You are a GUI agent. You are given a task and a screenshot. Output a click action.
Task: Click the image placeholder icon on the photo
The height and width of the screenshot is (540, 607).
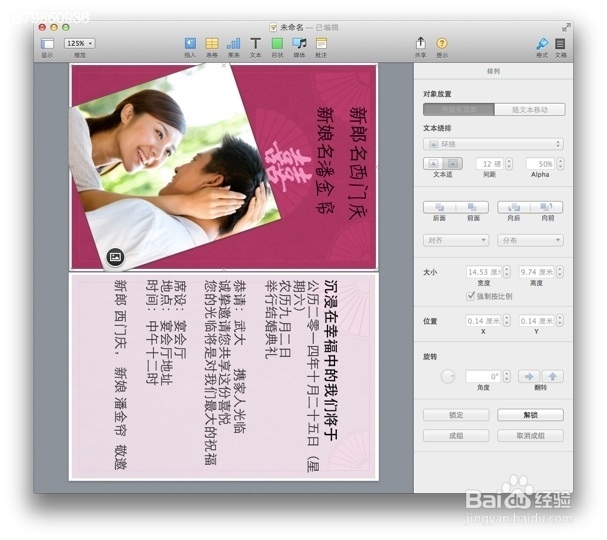click(x=115, y=257)
